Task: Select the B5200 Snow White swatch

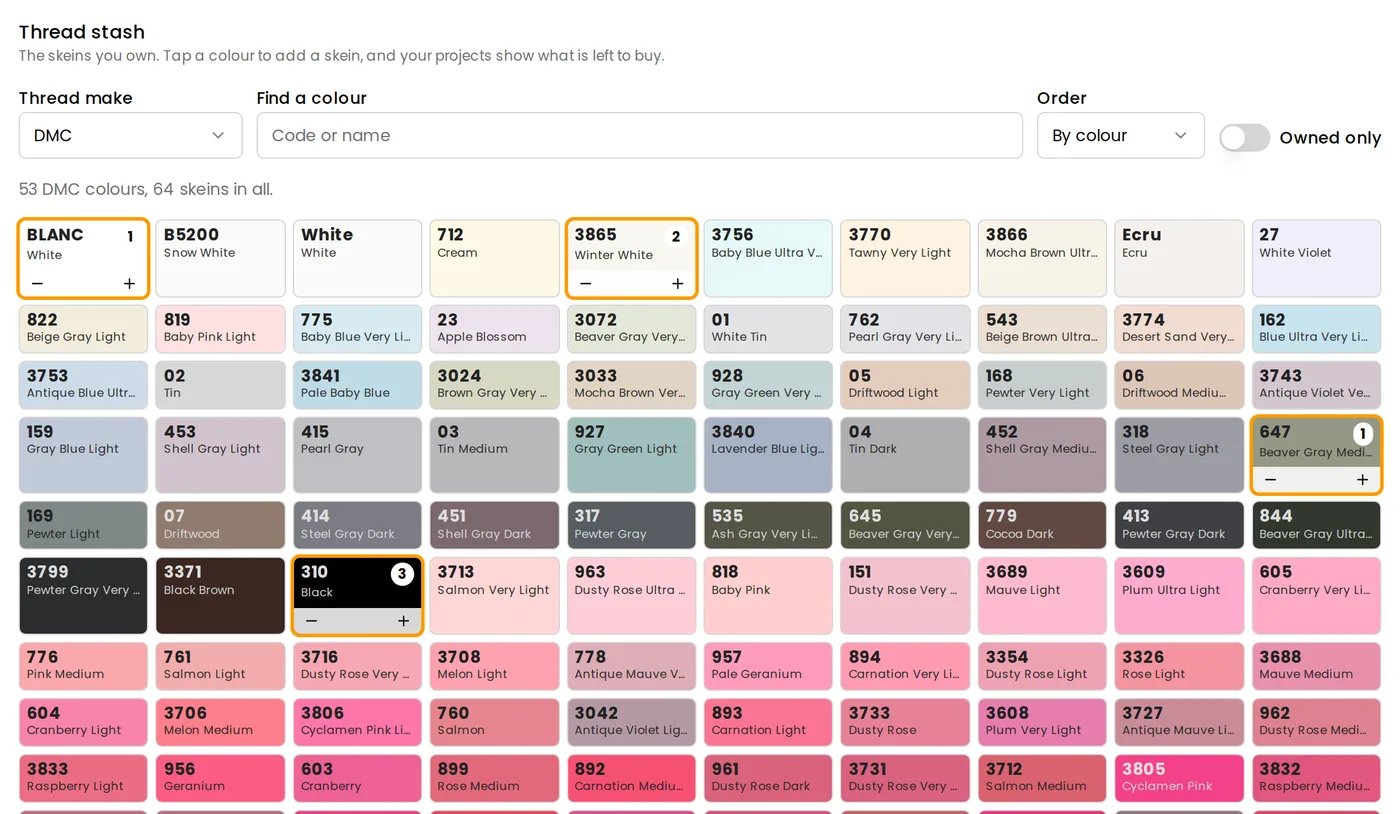Action: click(220, 259)
